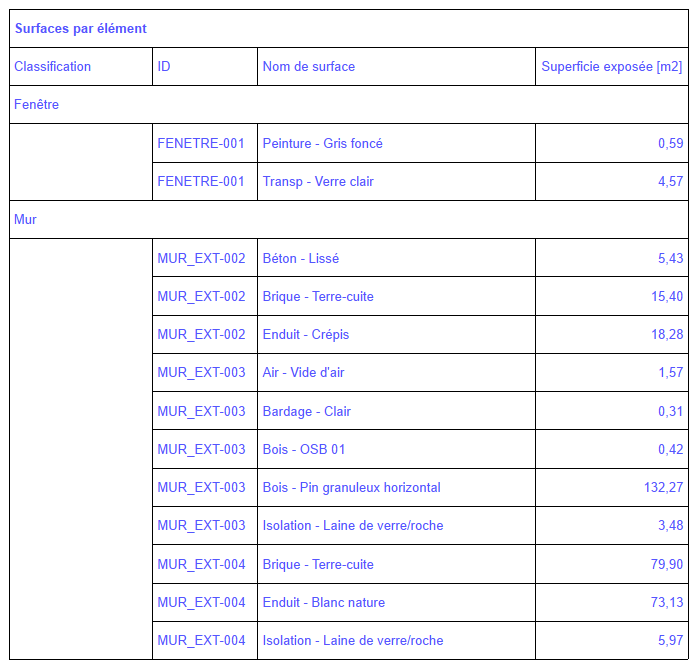Select the 79,90 exposed area cell
The width and height of the screenshot is (698, 671).
tap(667, 565)
